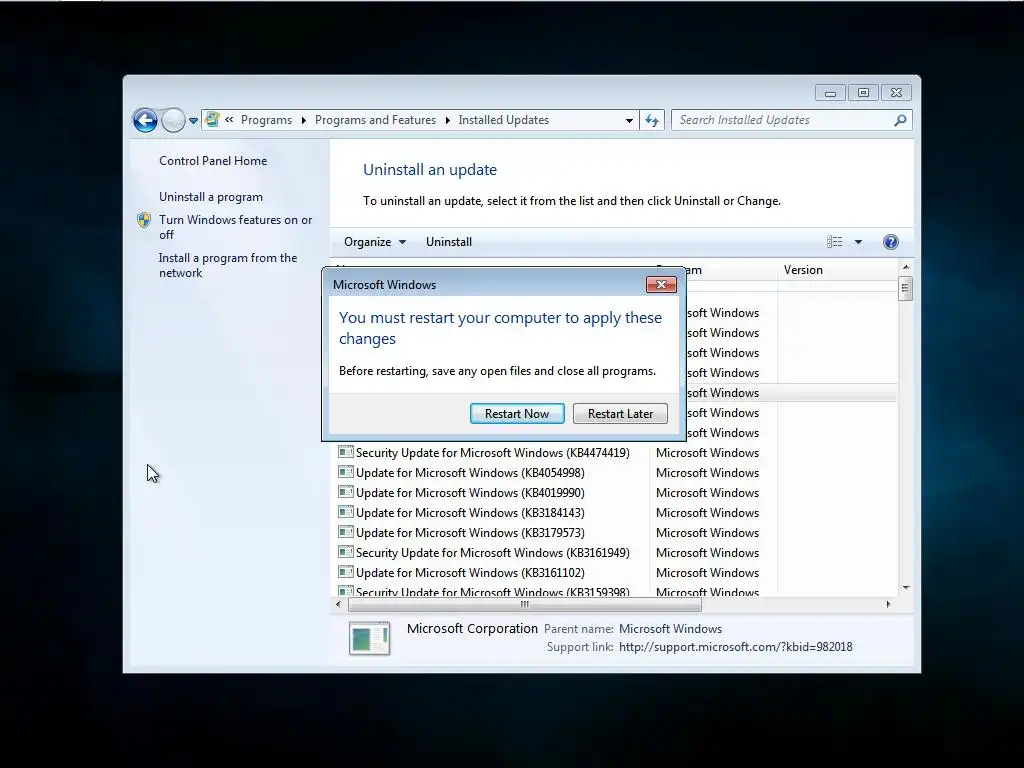
Task: Click icon beside KB3179573 update
Action: pos(345,532)
